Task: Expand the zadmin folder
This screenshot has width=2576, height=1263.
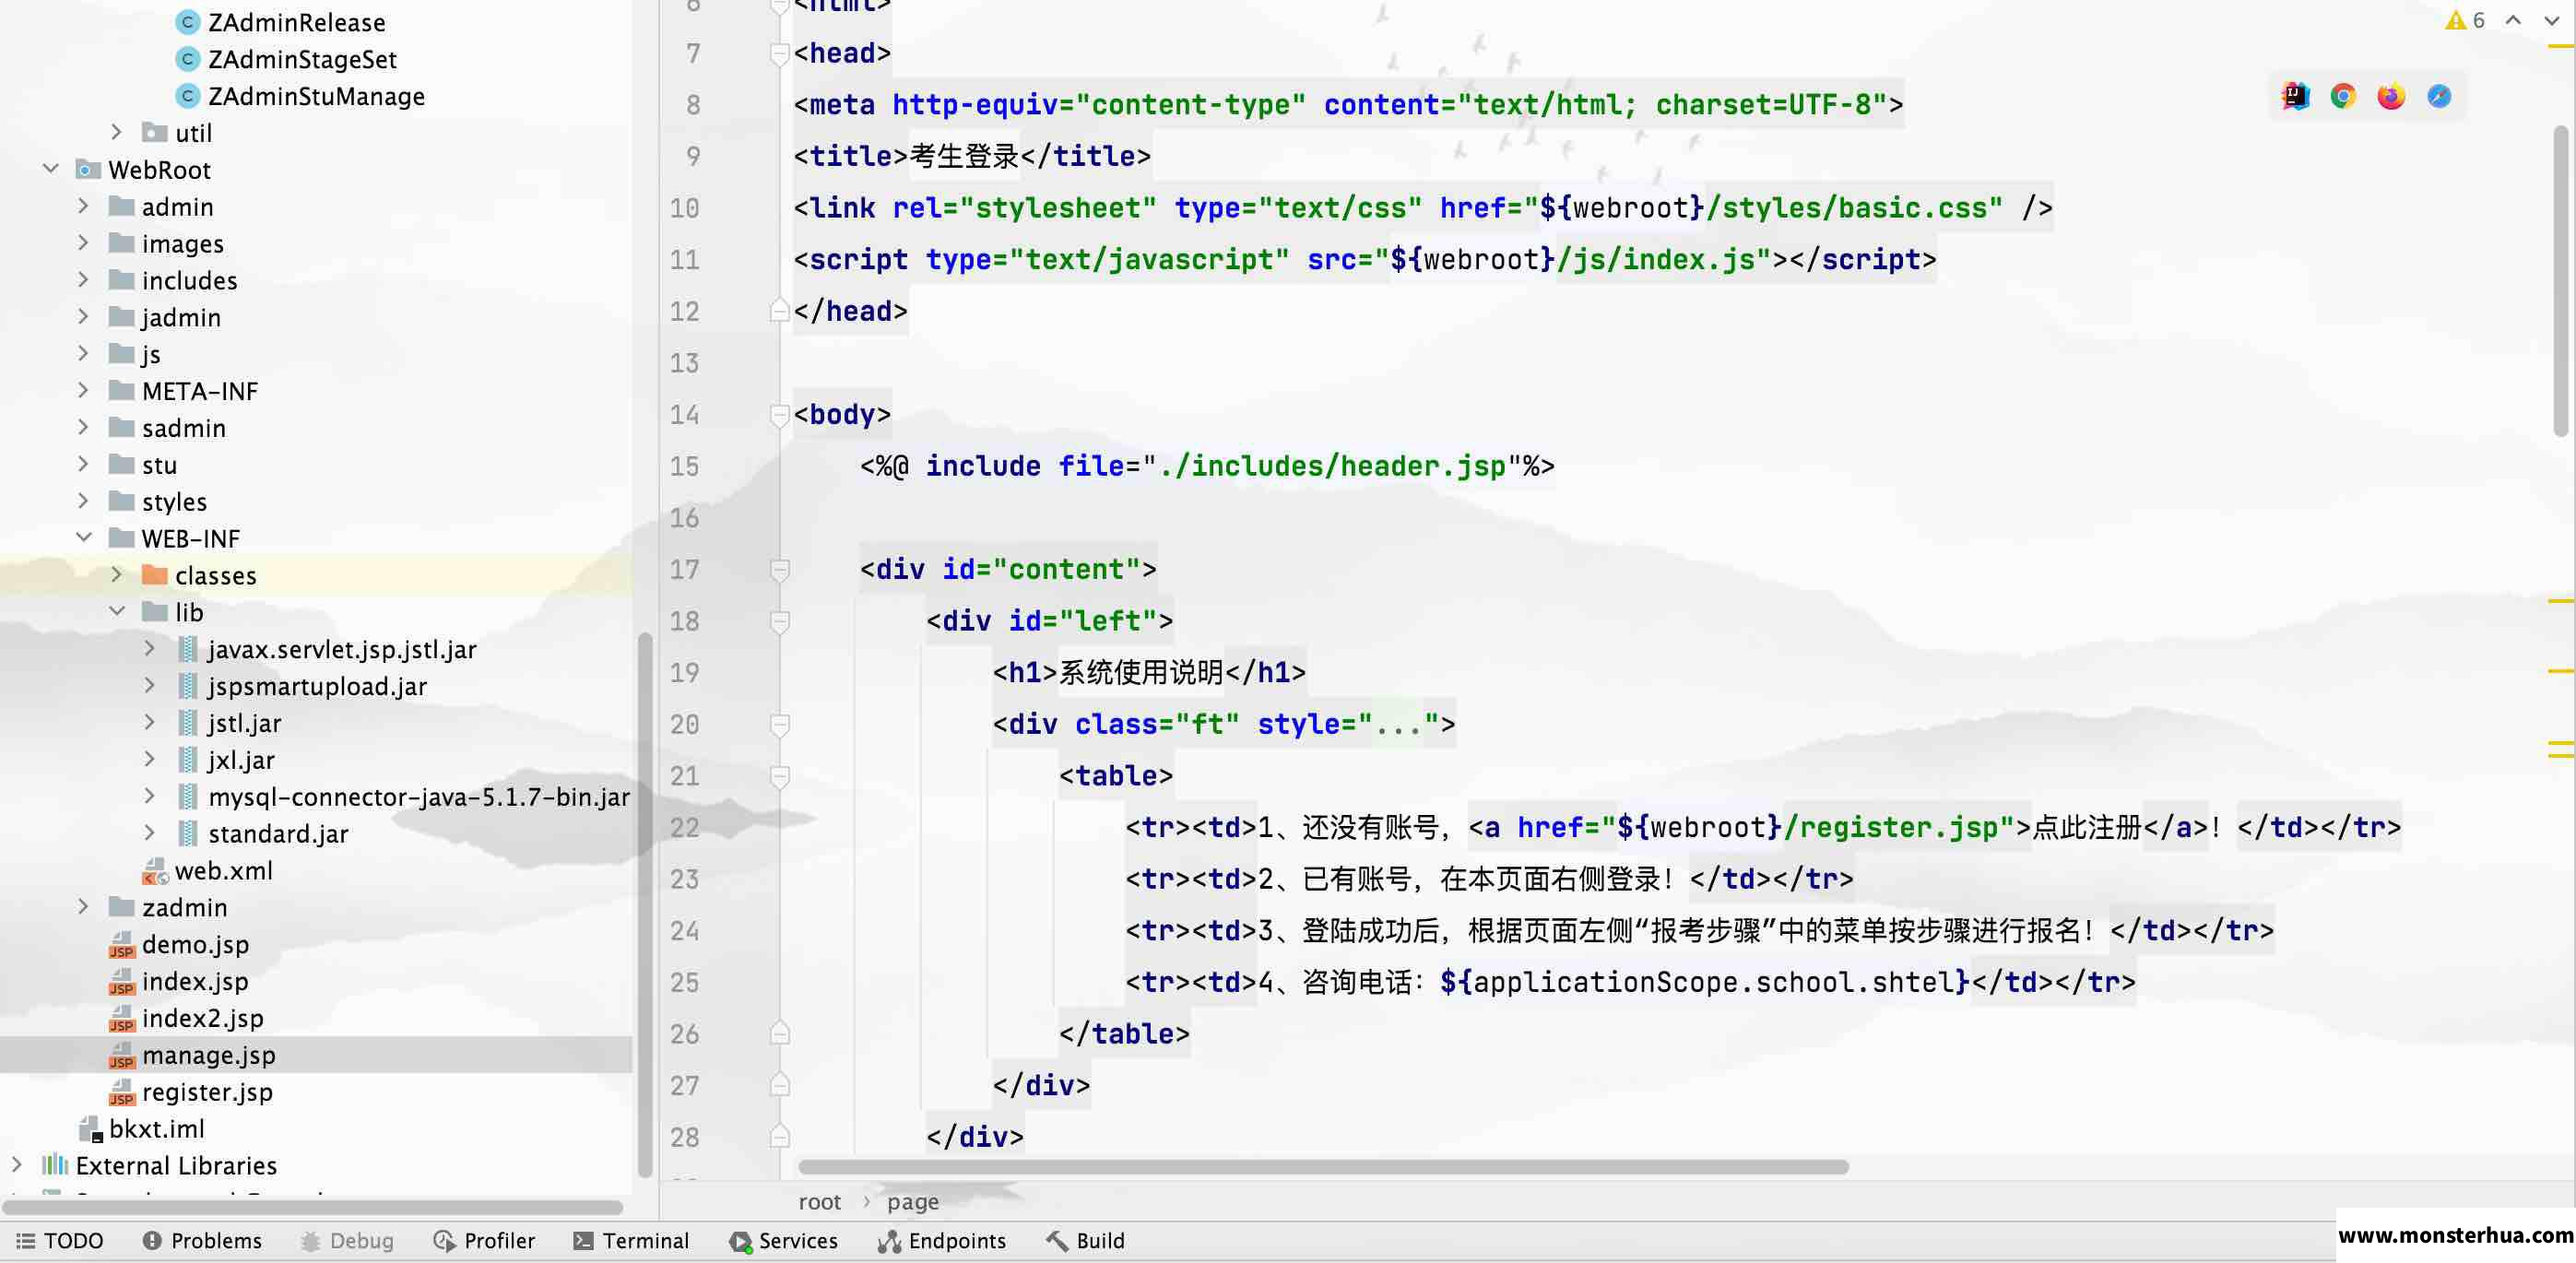Action: [x=83, y=907]
